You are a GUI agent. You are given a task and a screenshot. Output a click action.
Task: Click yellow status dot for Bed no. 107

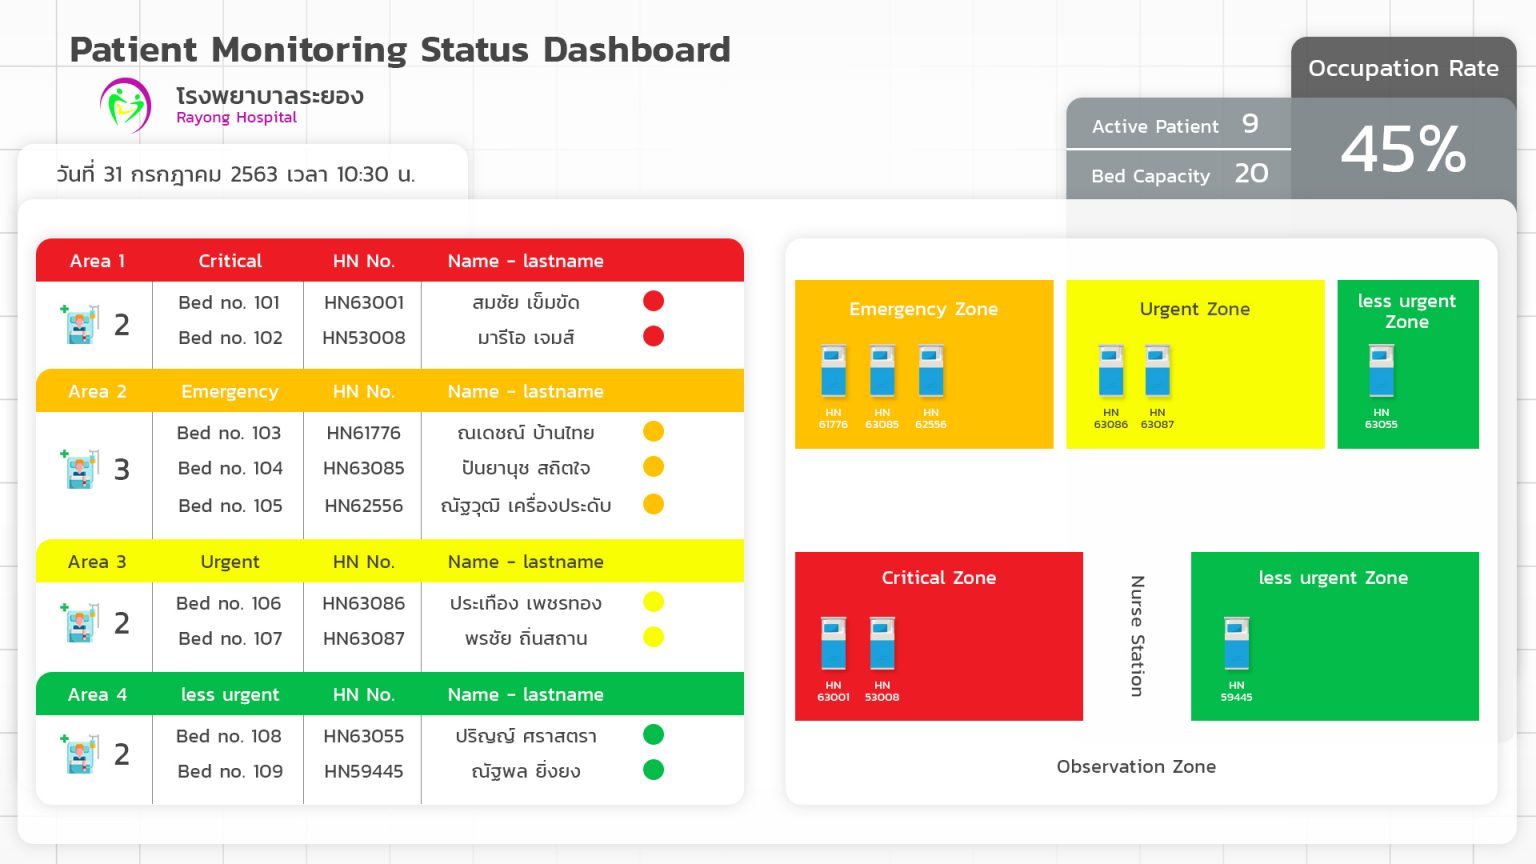(654, 637)
